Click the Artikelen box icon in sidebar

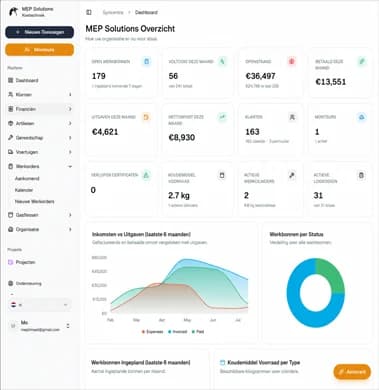click(x=10, y=123)
